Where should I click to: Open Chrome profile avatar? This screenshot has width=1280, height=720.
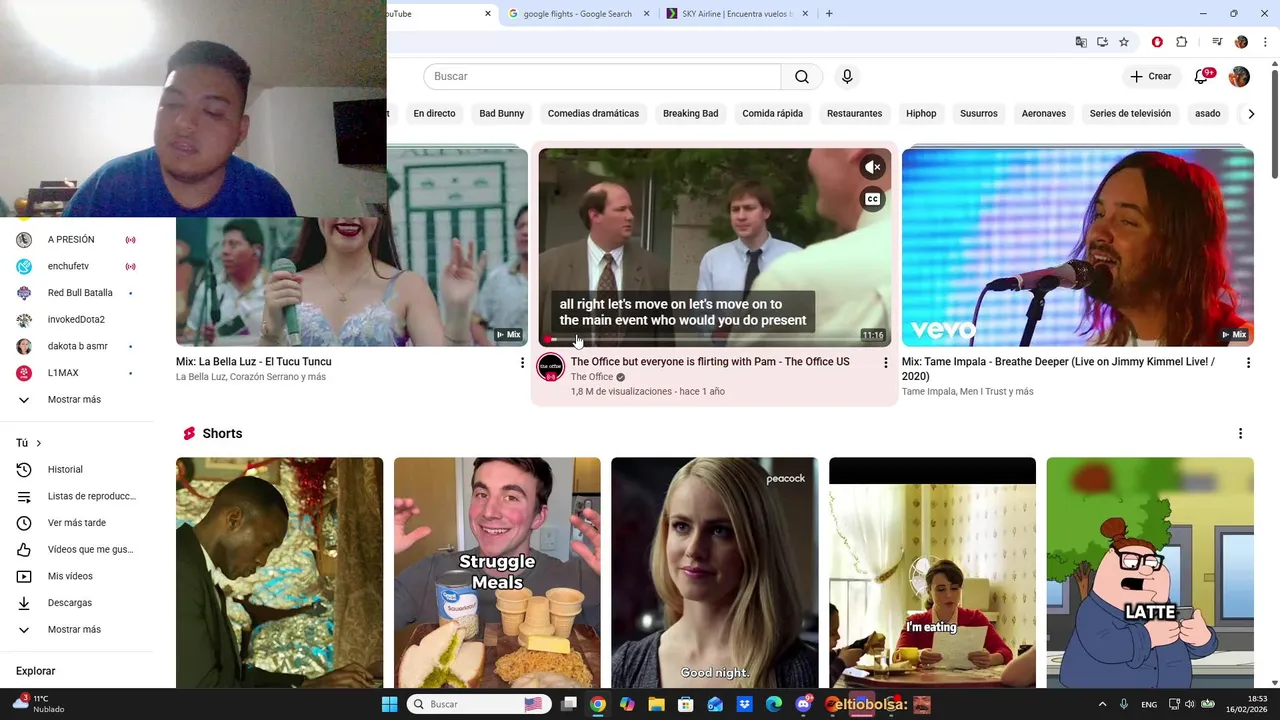click(1241, 42)
